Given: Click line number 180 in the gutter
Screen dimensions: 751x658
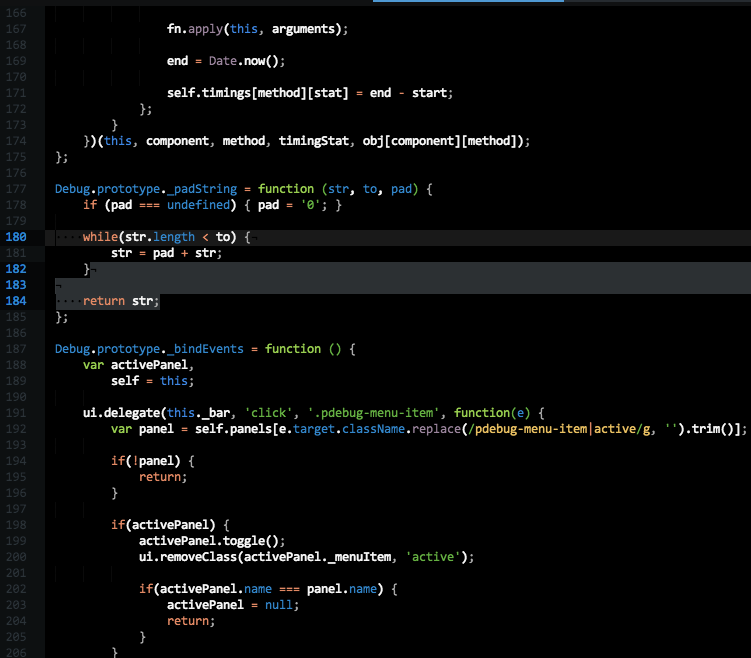Looking at the screenshot, I should (x=16, y=237).
